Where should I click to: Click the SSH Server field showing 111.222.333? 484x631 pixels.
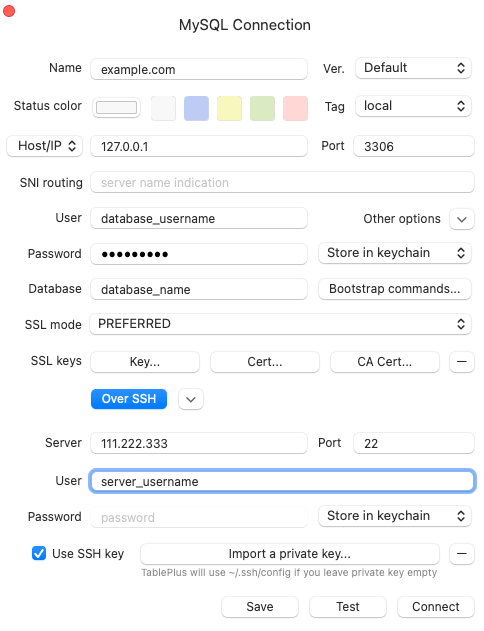199,443
